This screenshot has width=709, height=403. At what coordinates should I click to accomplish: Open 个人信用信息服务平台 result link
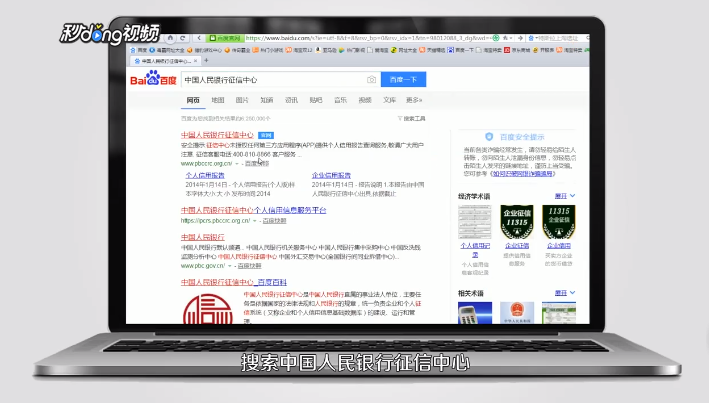point(254,210)
